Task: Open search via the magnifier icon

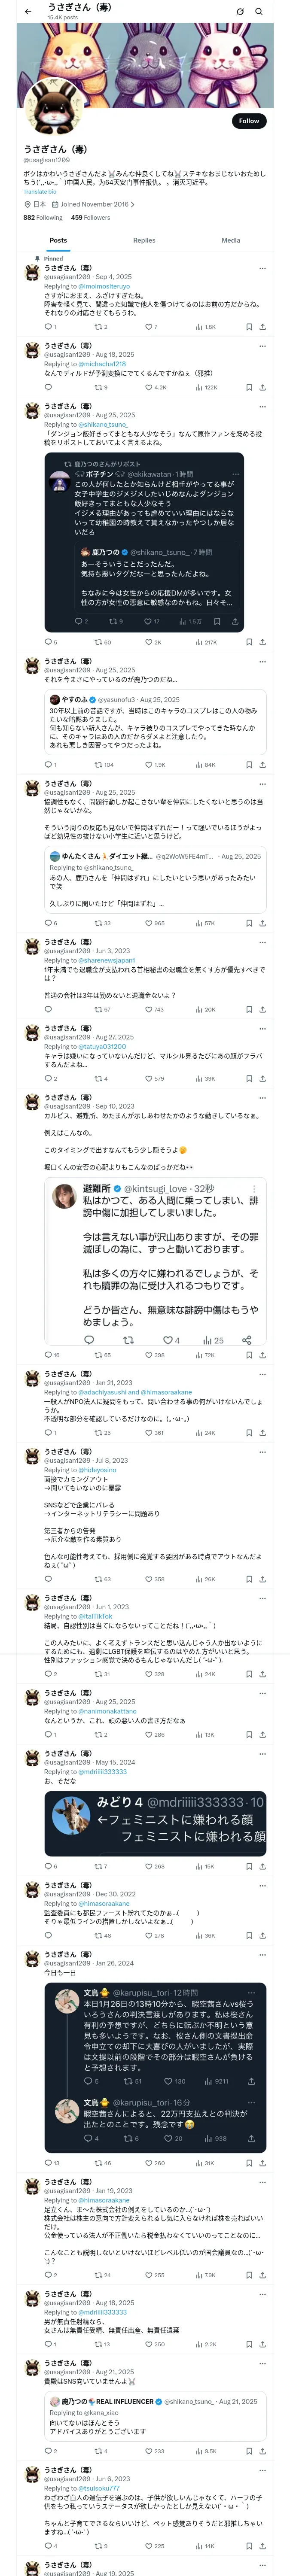Action: 258,12
